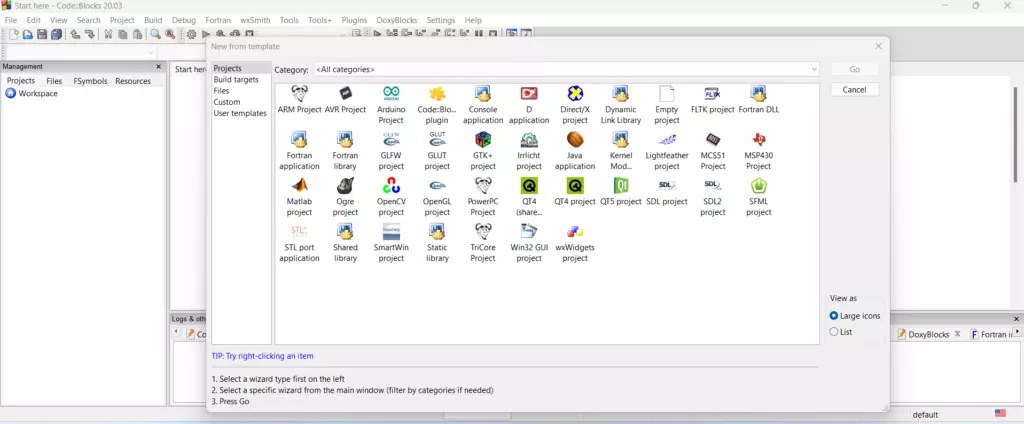1024x424 pixels.
Task: Select the DoxyBlocks log tab
Action: coord(928,334)
